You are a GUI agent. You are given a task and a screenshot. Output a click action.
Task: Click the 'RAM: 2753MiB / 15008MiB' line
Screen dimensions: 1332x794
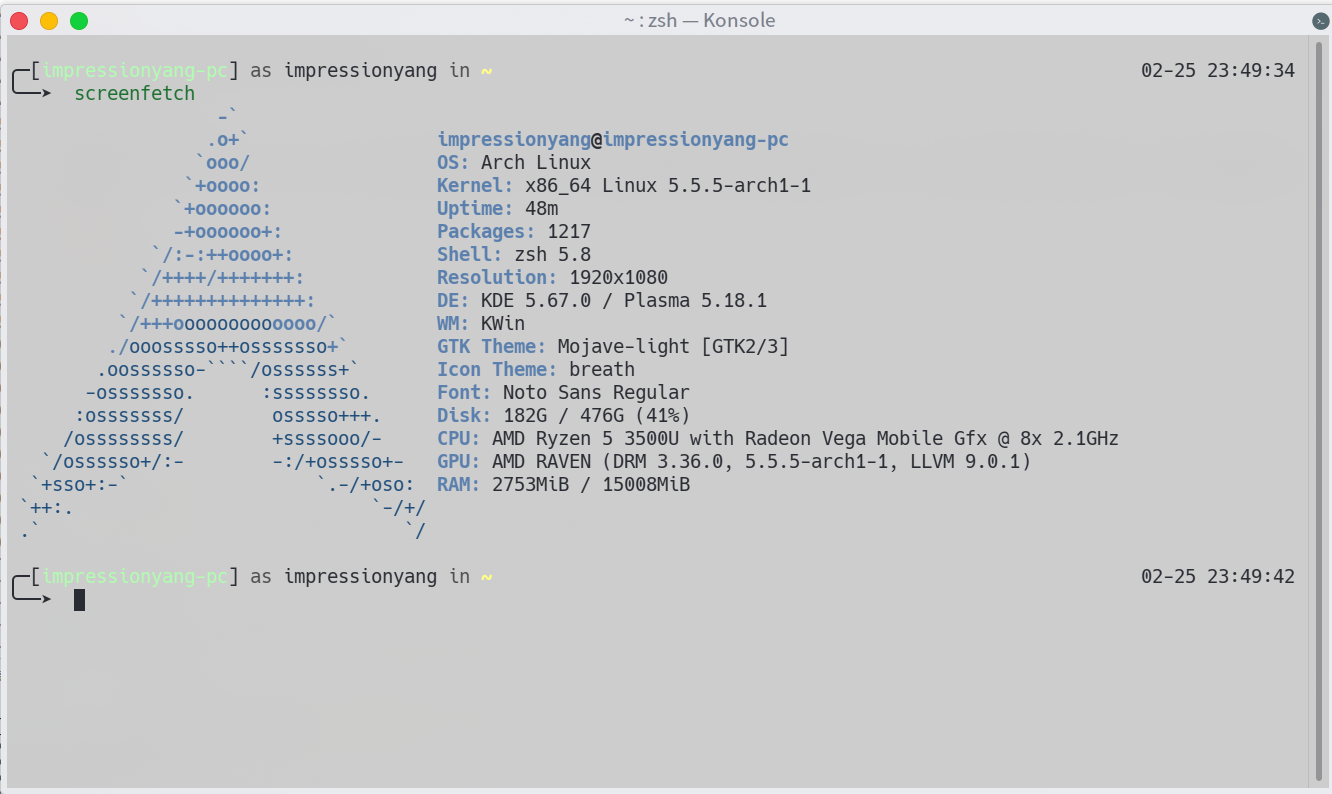pos(563,485)
